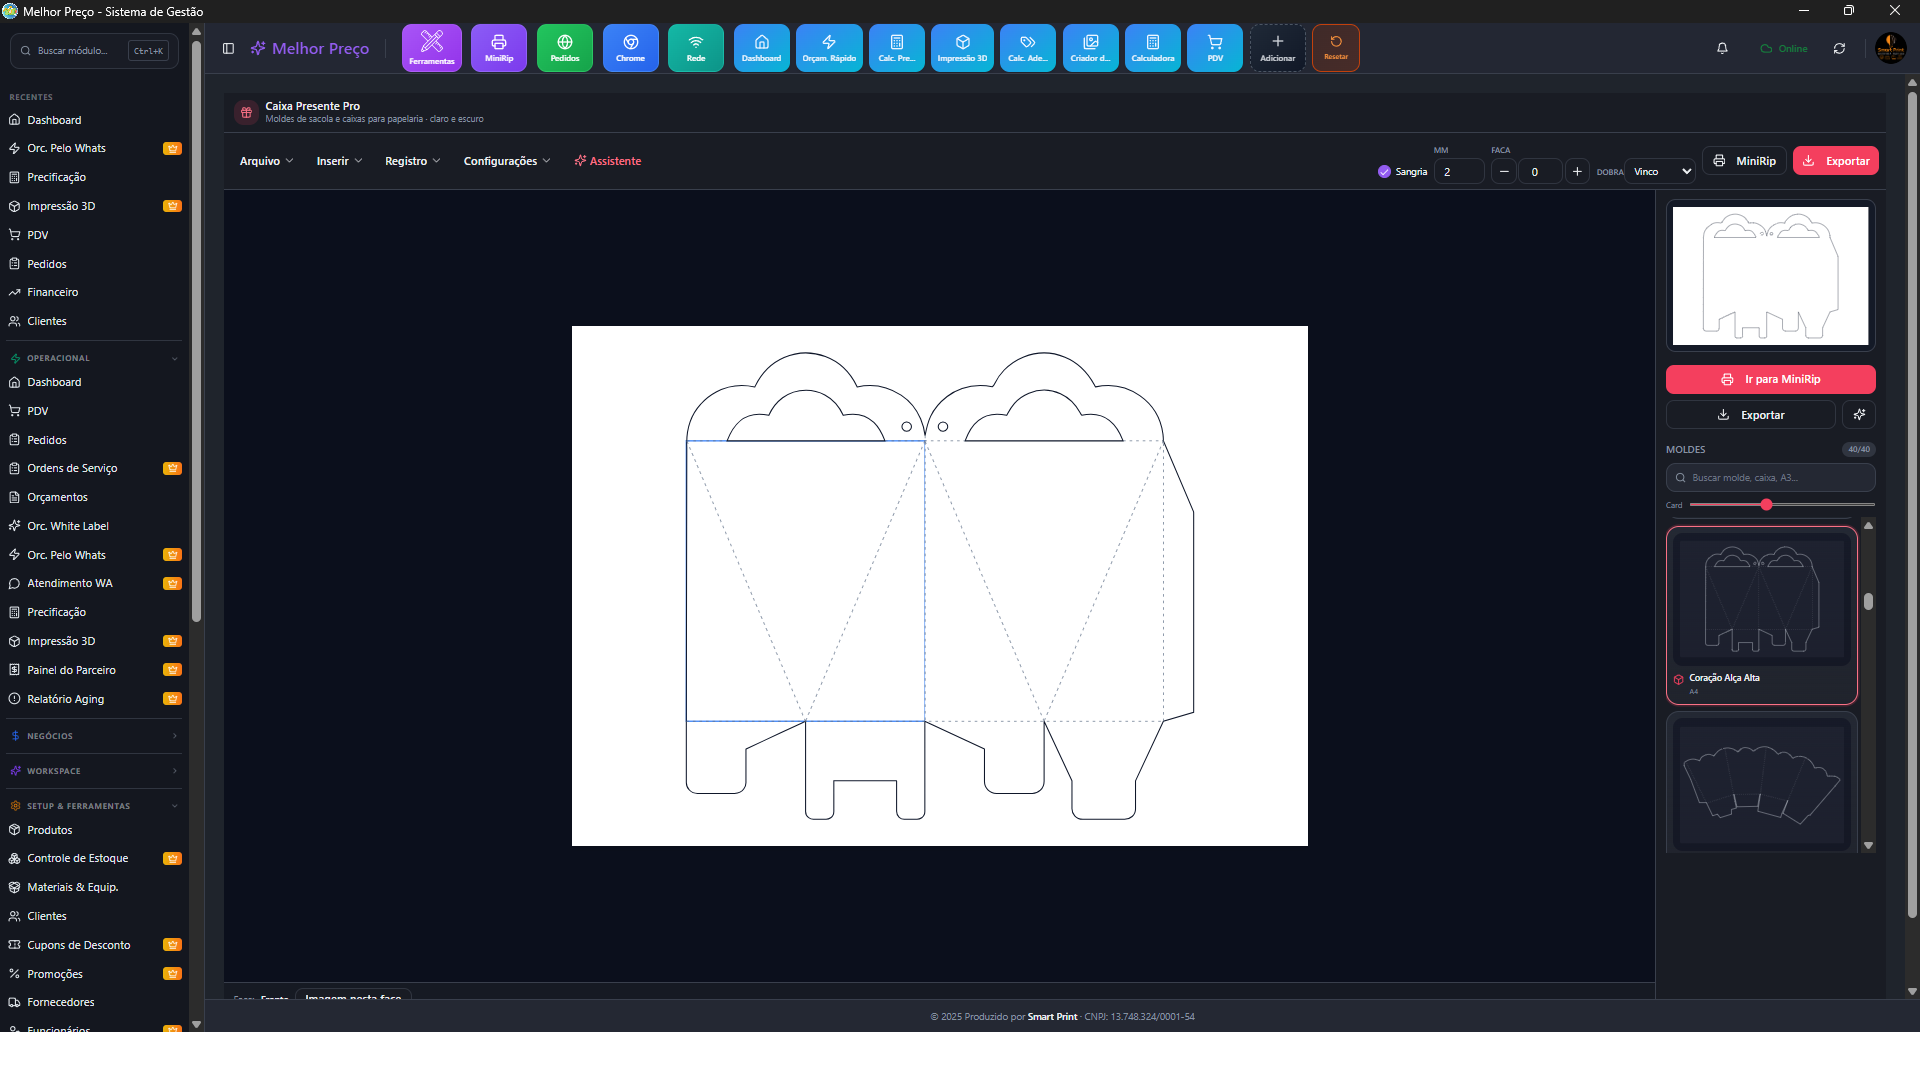
Task: Click the Buscar molde search field
Action: [1770, 478]
